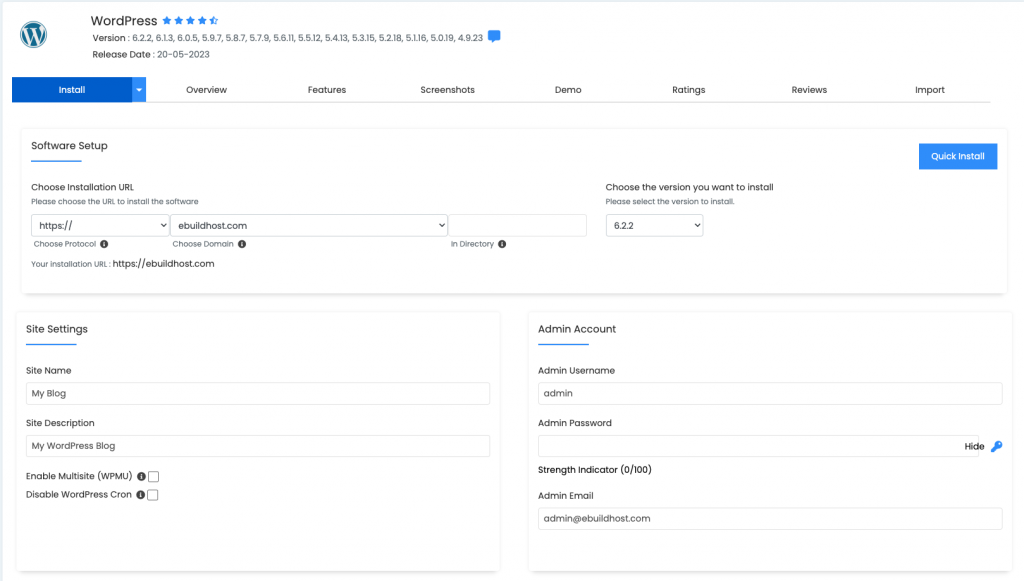Open the https:// protocol dropdown
The height and width of the screenshot is (581, 1024).
tap(100, 225)
